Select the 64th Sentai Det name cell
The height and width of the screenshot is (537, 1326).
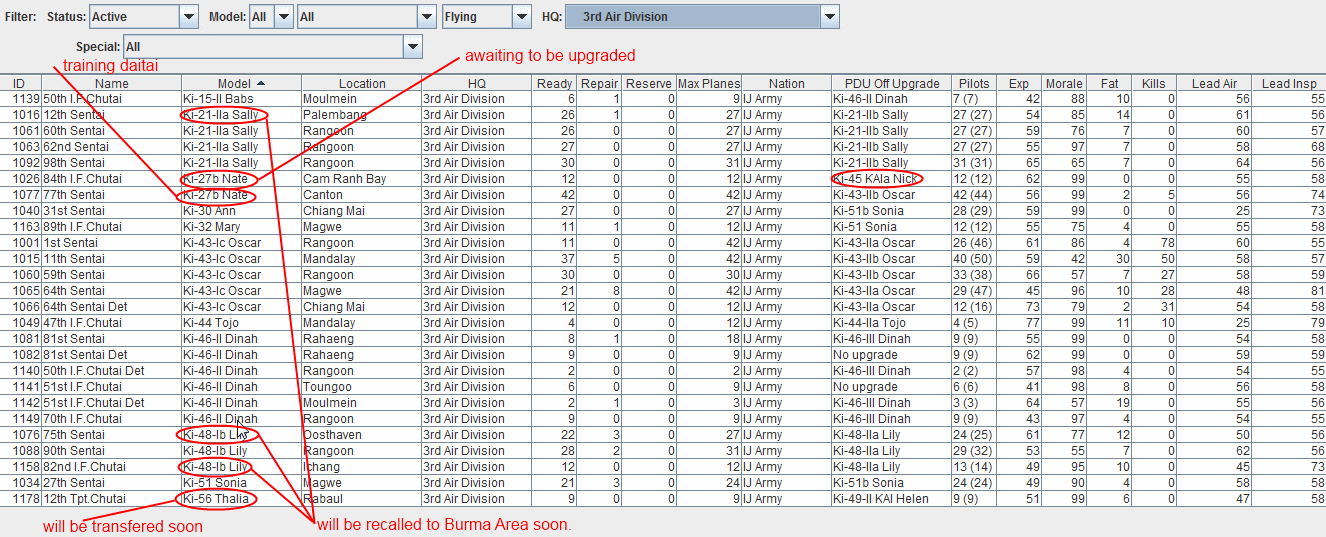tap(111, 307)
